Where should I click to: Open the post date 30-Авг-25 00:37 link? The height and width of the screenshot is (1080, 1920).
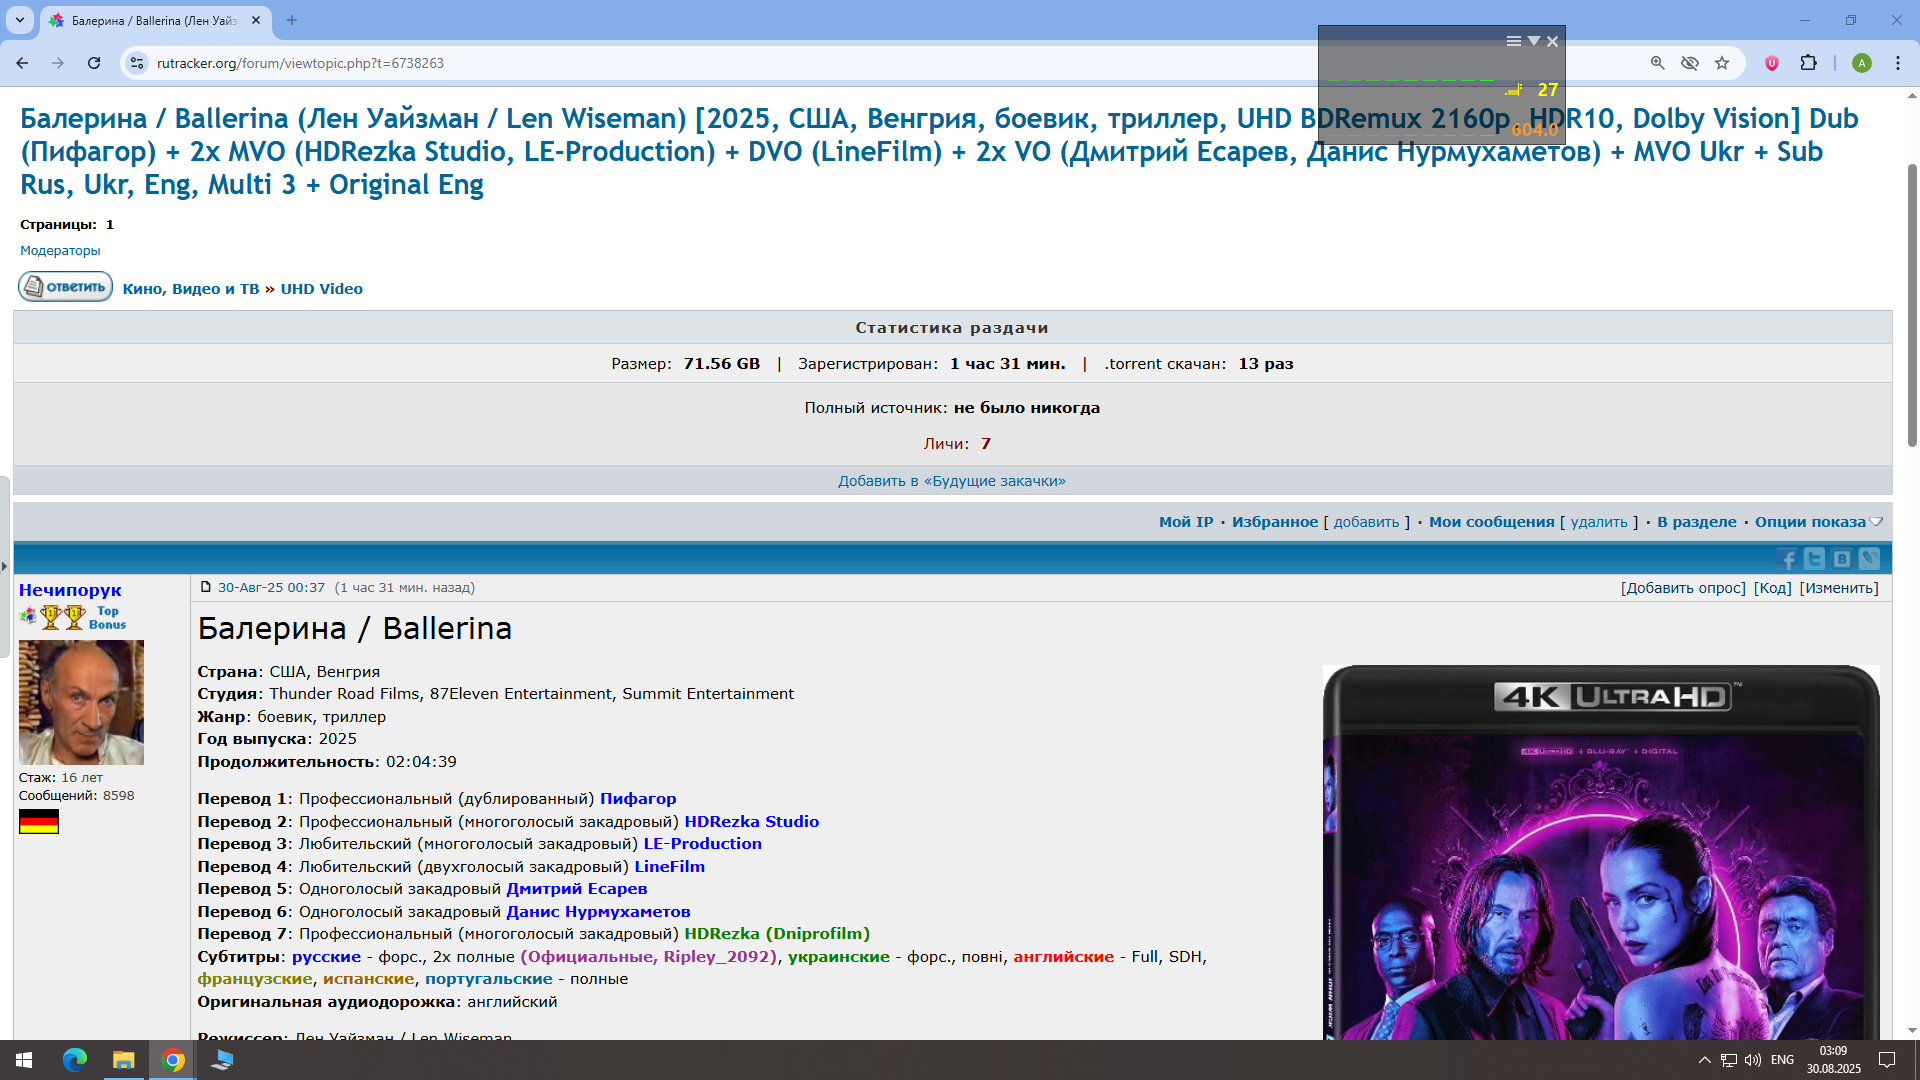pyautogui.click(x=271, y=588)
